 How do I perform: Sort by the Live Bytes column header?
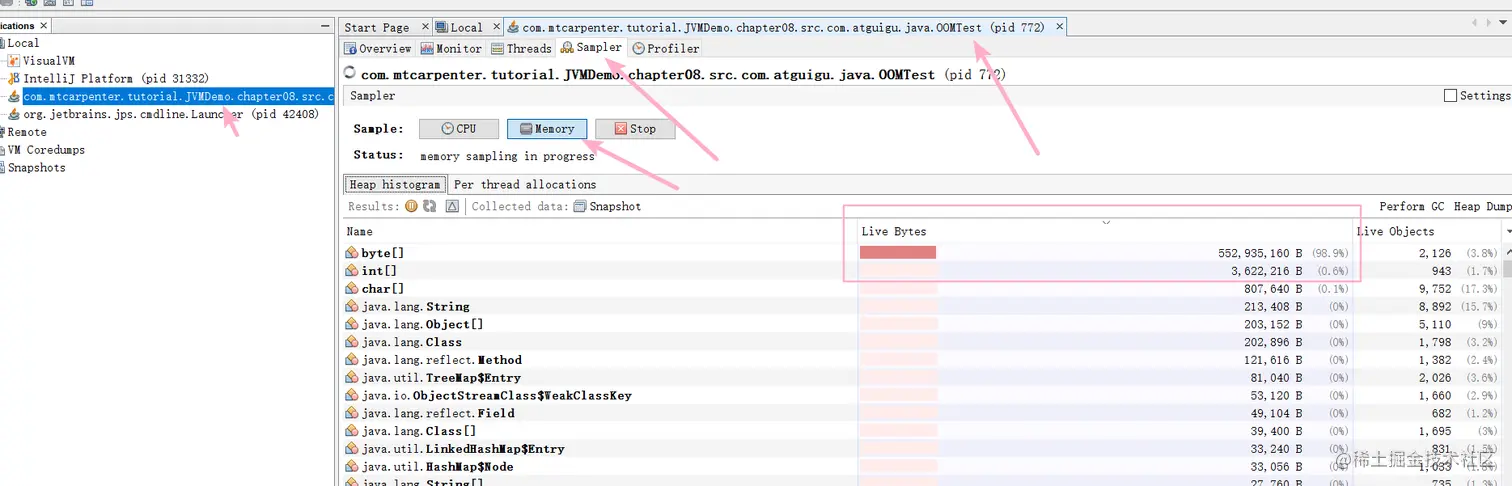click(1105, 231)
